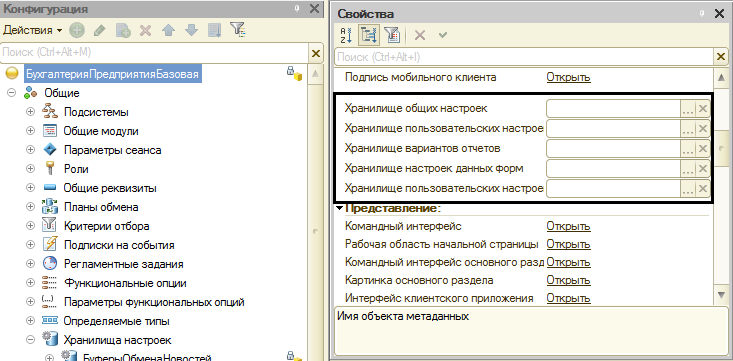
Task: Open the Действия menu
Action: coord(32,30)
